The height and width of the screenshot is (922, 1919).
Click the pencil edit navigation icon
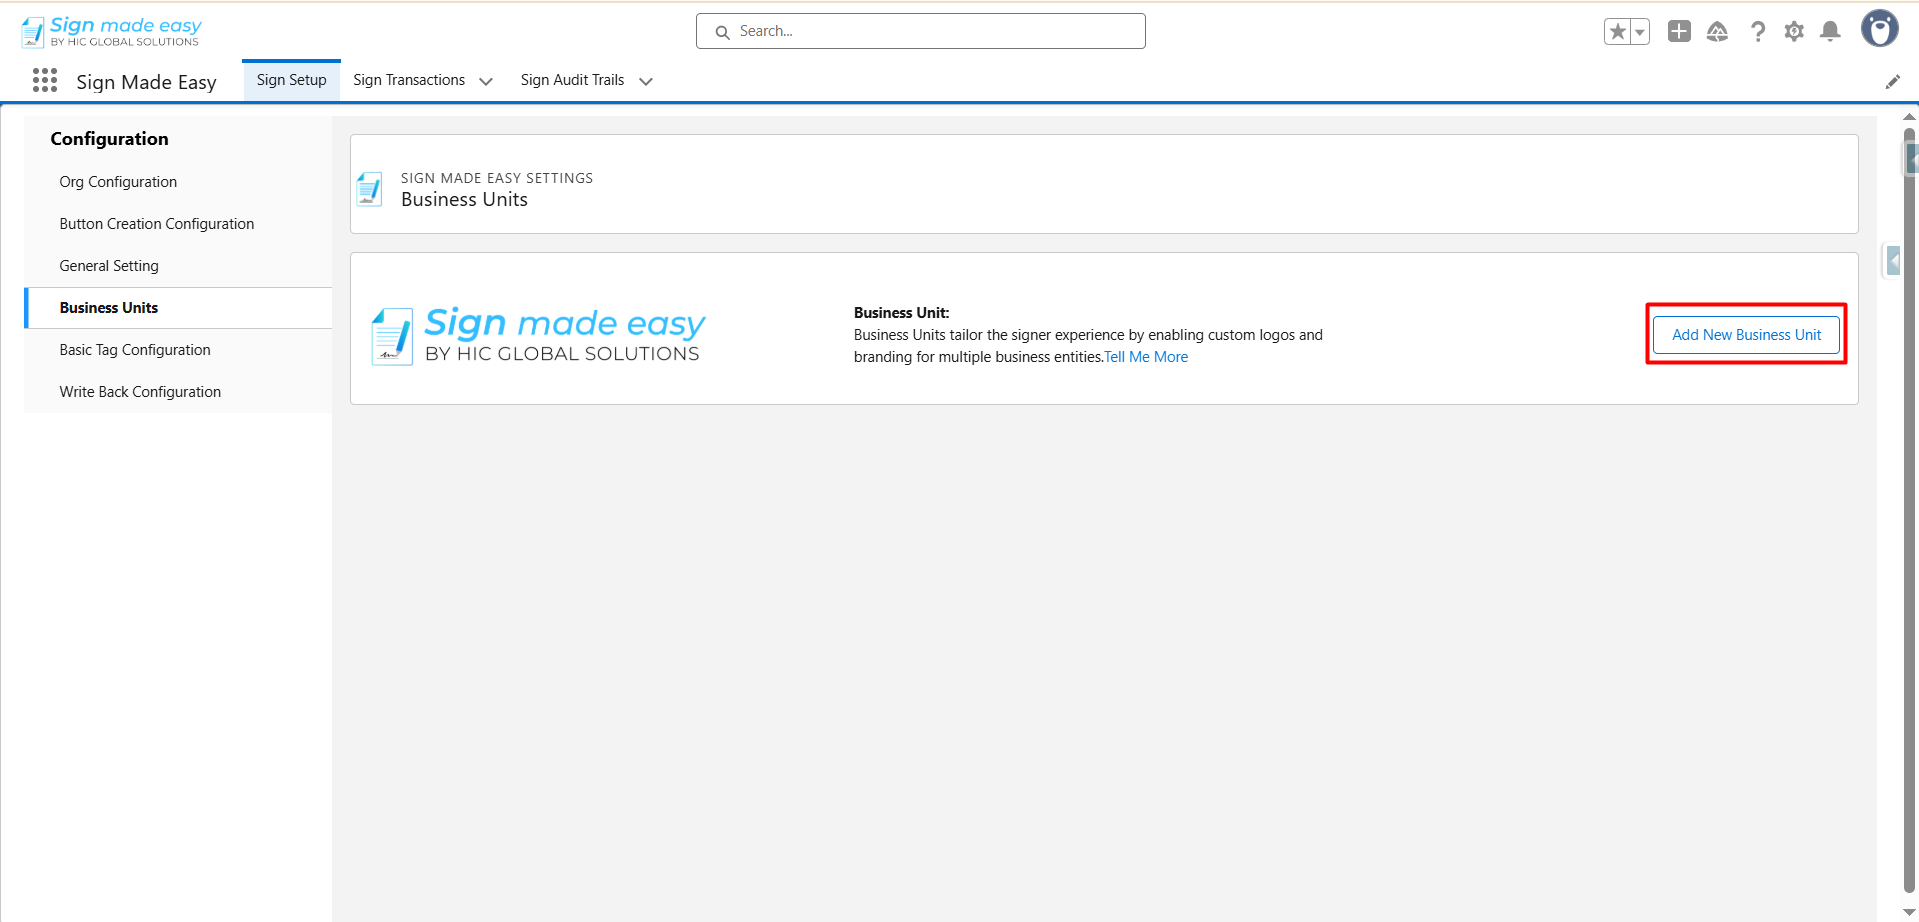click(x=1892, y=82)
